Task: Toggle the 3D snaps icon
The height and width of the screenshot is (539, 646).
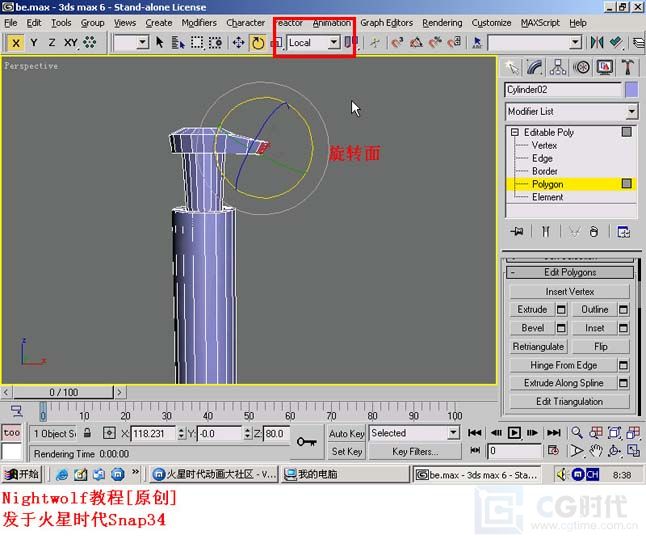Action: pyautogui.click(x=397, y=42)
